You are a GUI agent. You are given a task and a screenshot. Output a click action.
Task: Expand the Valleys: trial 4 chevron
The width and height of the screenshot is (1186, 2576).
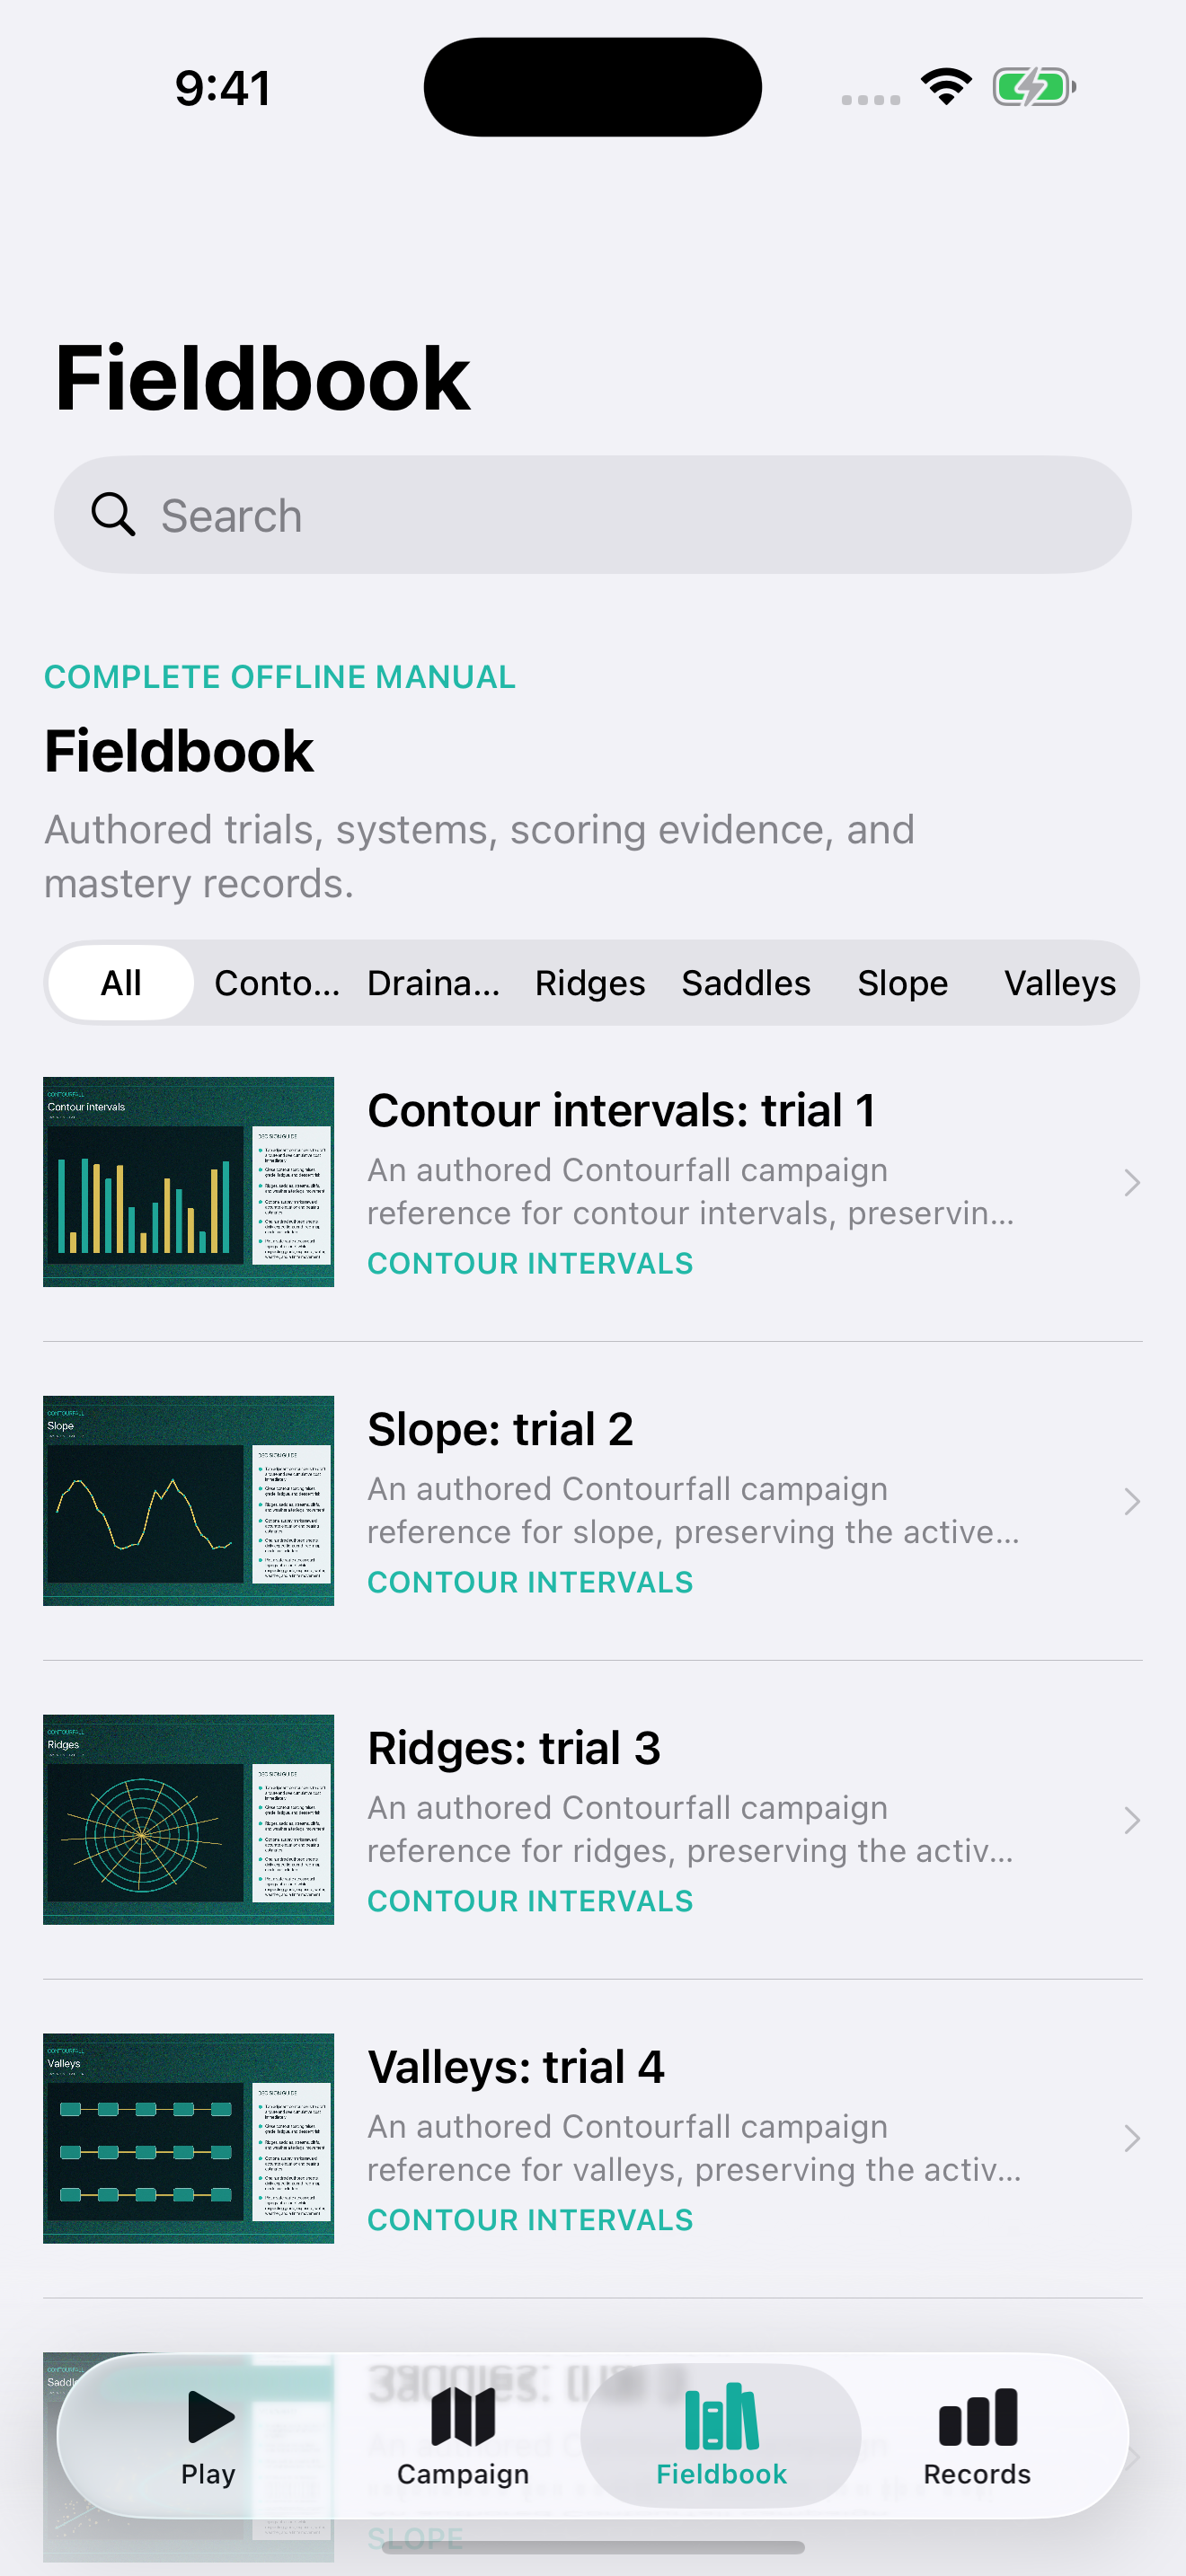point(1131,2139)
